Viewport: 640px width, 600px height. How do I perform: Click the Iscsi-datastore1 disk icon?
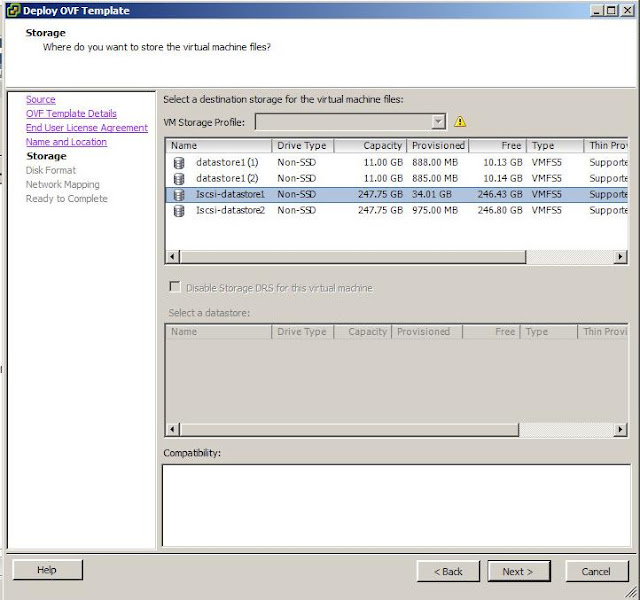tap(179, 195)
